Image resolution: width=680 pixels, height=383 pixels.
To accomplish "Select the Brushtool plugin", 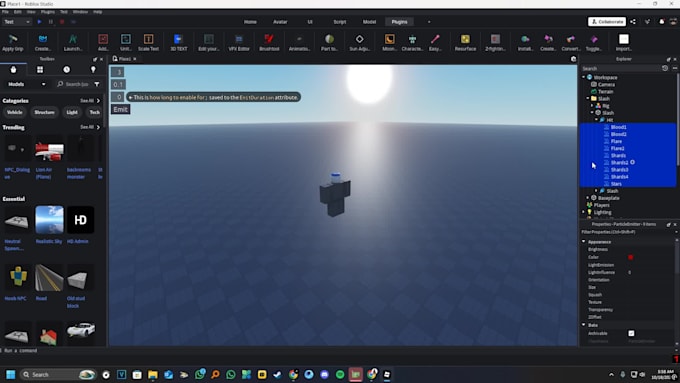I will tap(269, 39).
